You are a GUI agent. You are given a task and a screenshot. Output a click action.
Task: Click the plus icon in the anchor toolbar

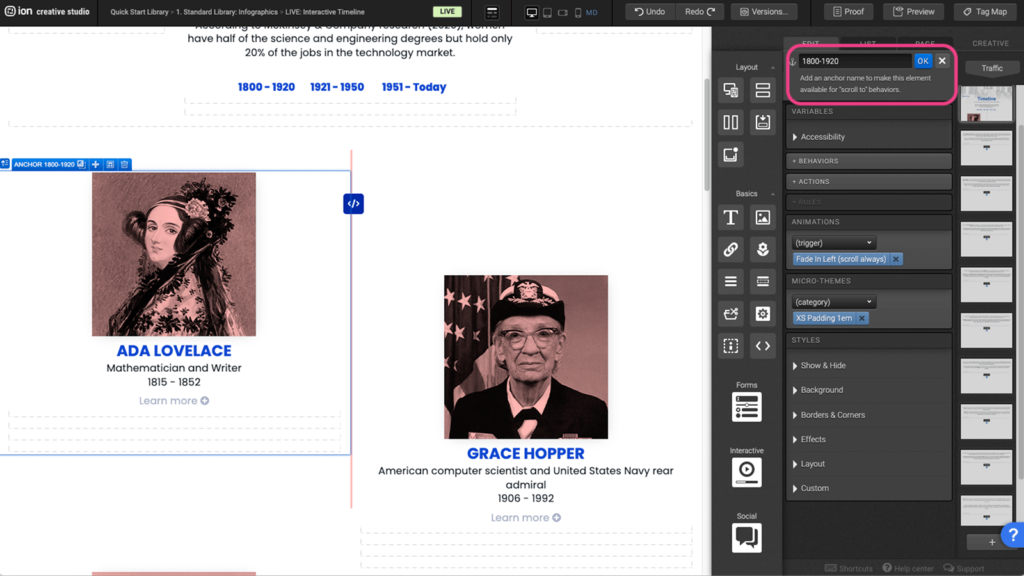click(x=96, y=165)
